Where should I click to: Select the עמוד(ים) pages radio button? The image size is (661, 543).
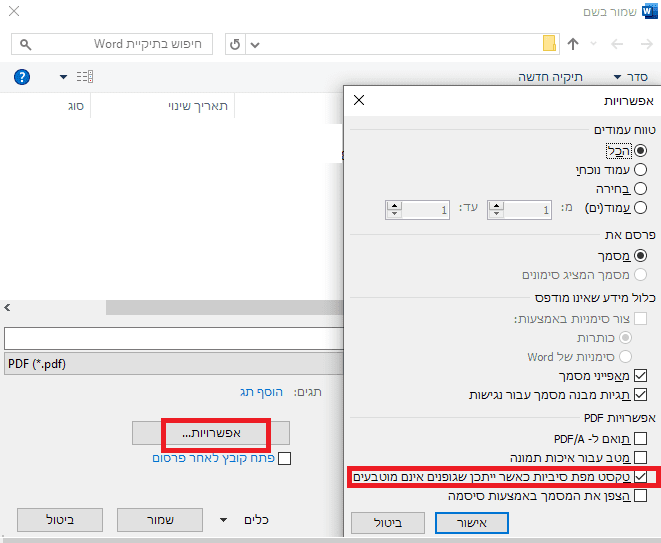[x=640, y=207]
